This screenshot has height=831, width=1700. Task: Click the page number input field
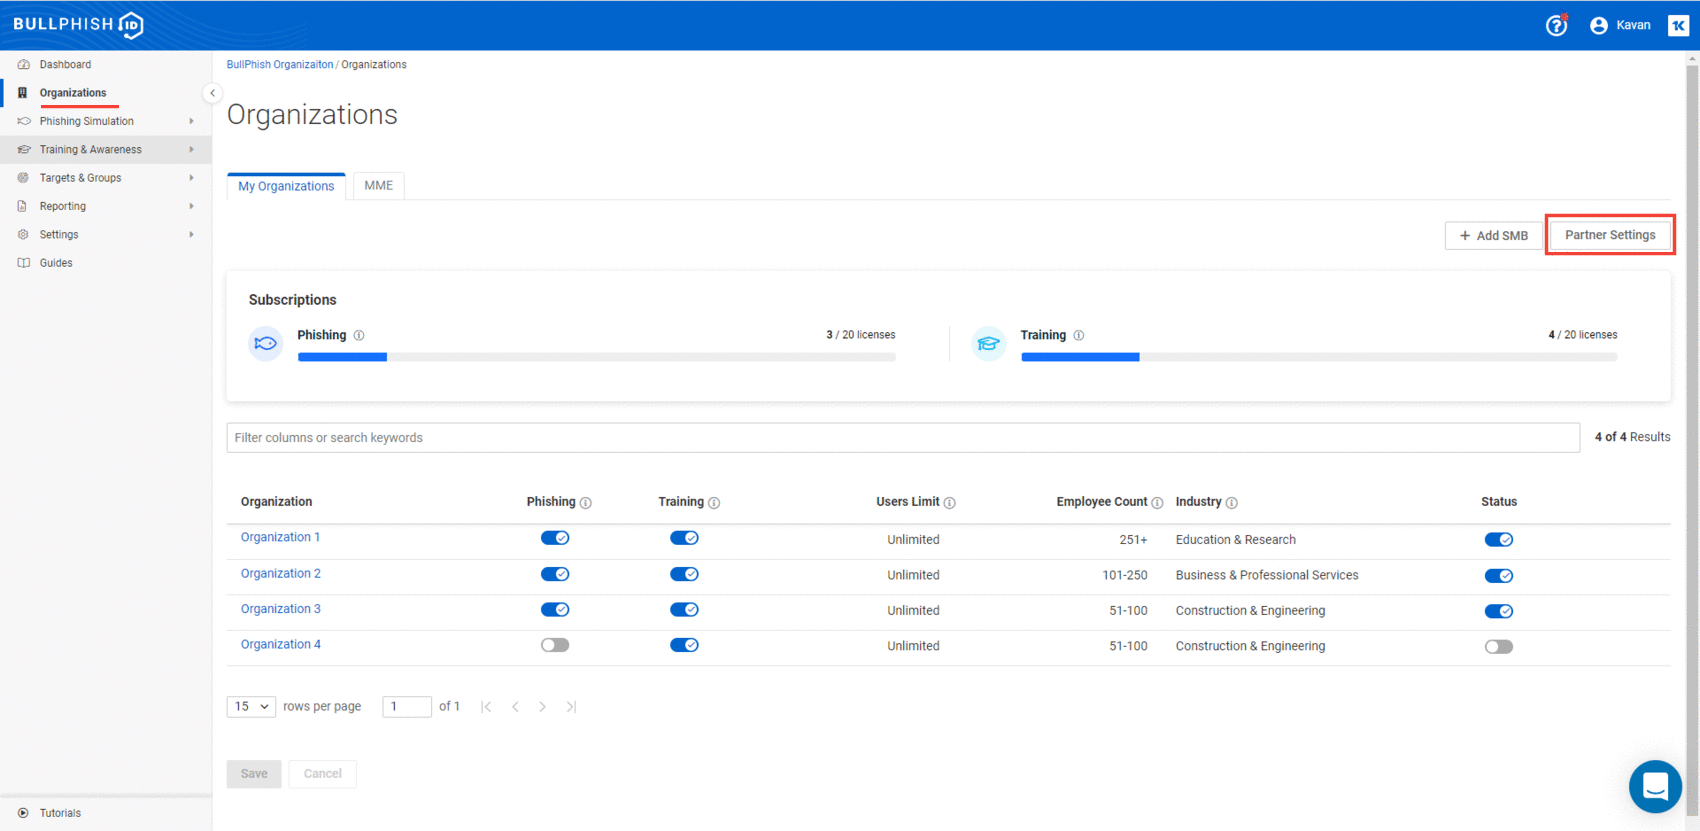click(407, 707)
